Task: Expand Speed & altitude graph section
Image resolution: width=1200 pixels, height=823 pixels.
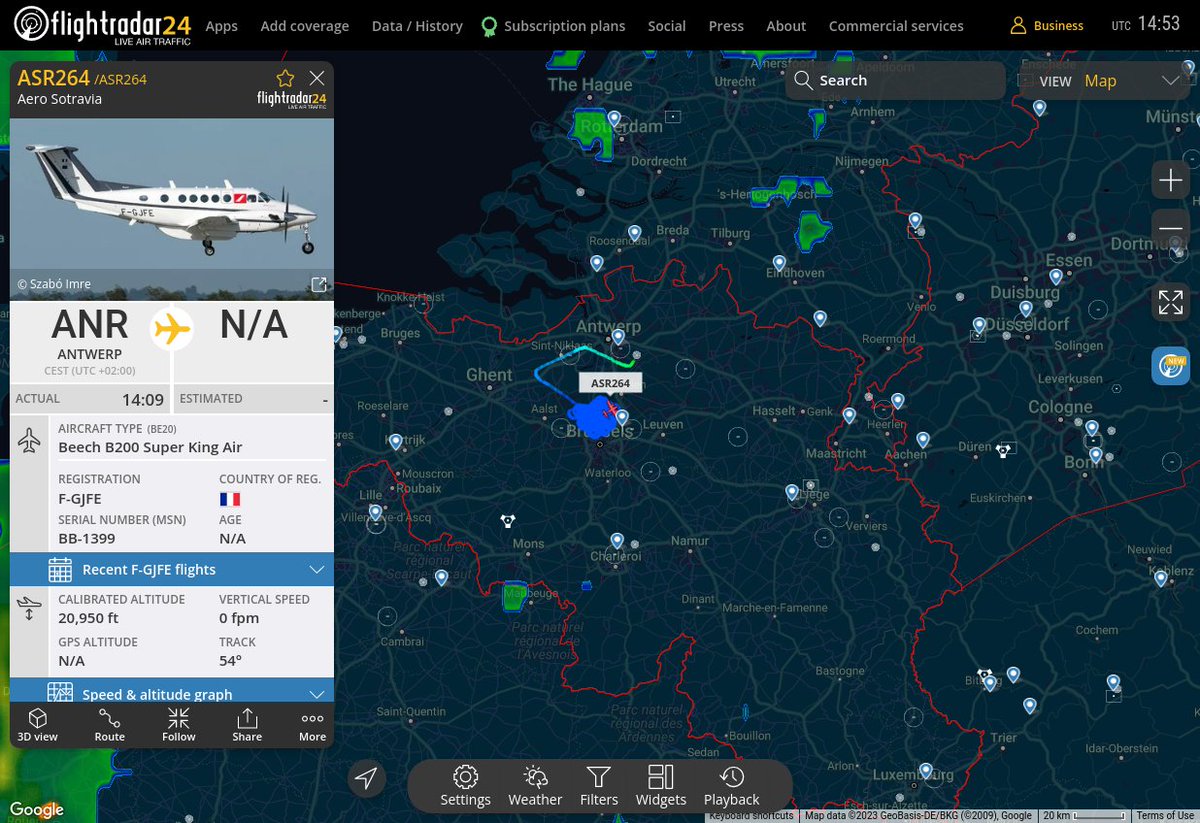Action: point(172,692)
